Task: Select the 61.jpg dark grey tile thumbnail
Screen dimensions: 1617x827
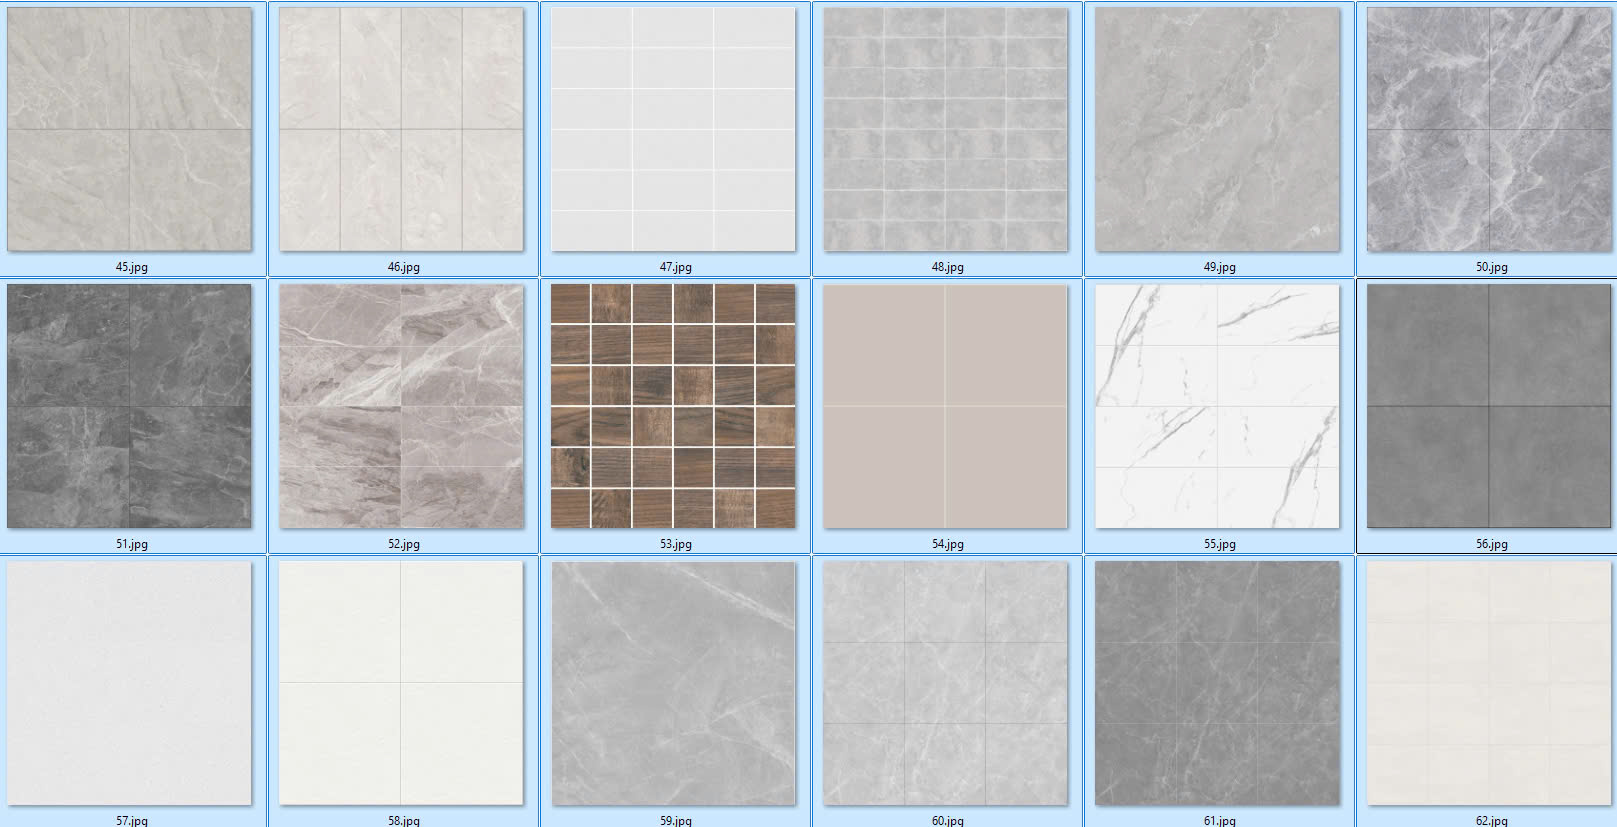Action: pyautogui.click(x=1217, y=683)
